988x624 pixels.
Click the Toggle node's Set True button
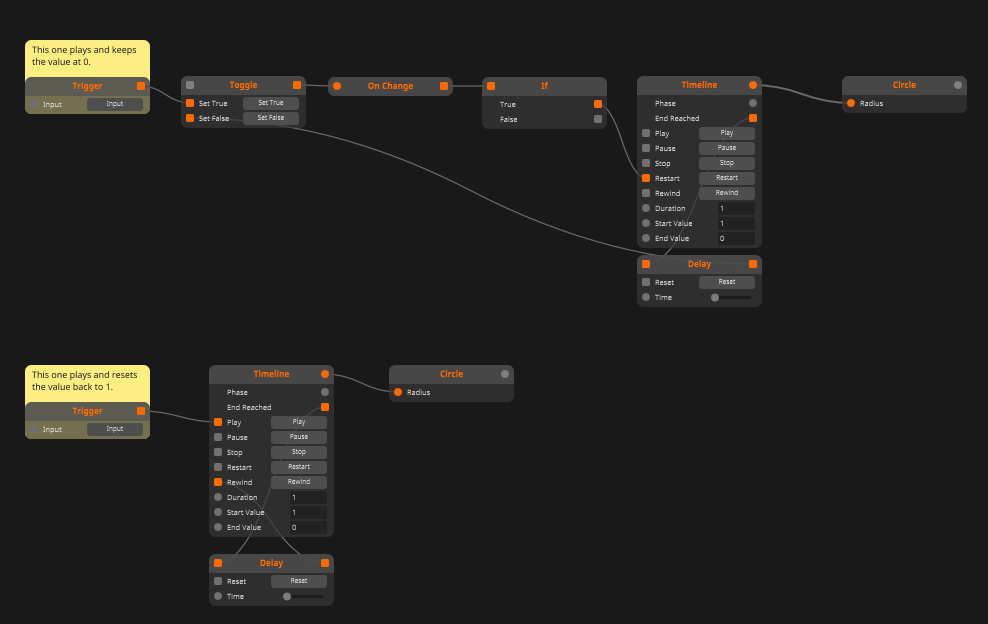pos(270,103)
